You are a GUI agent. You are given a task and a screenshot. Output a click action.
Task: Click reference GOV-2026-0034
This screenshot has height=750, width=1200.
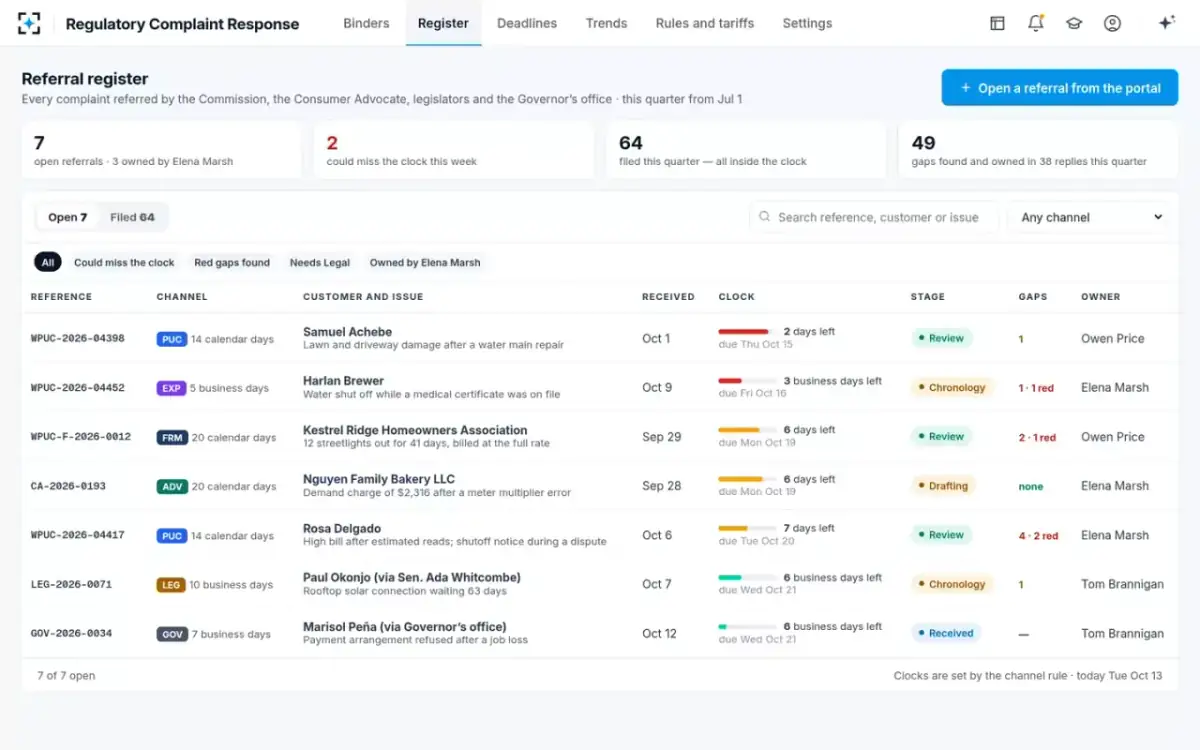click(71, 634)
